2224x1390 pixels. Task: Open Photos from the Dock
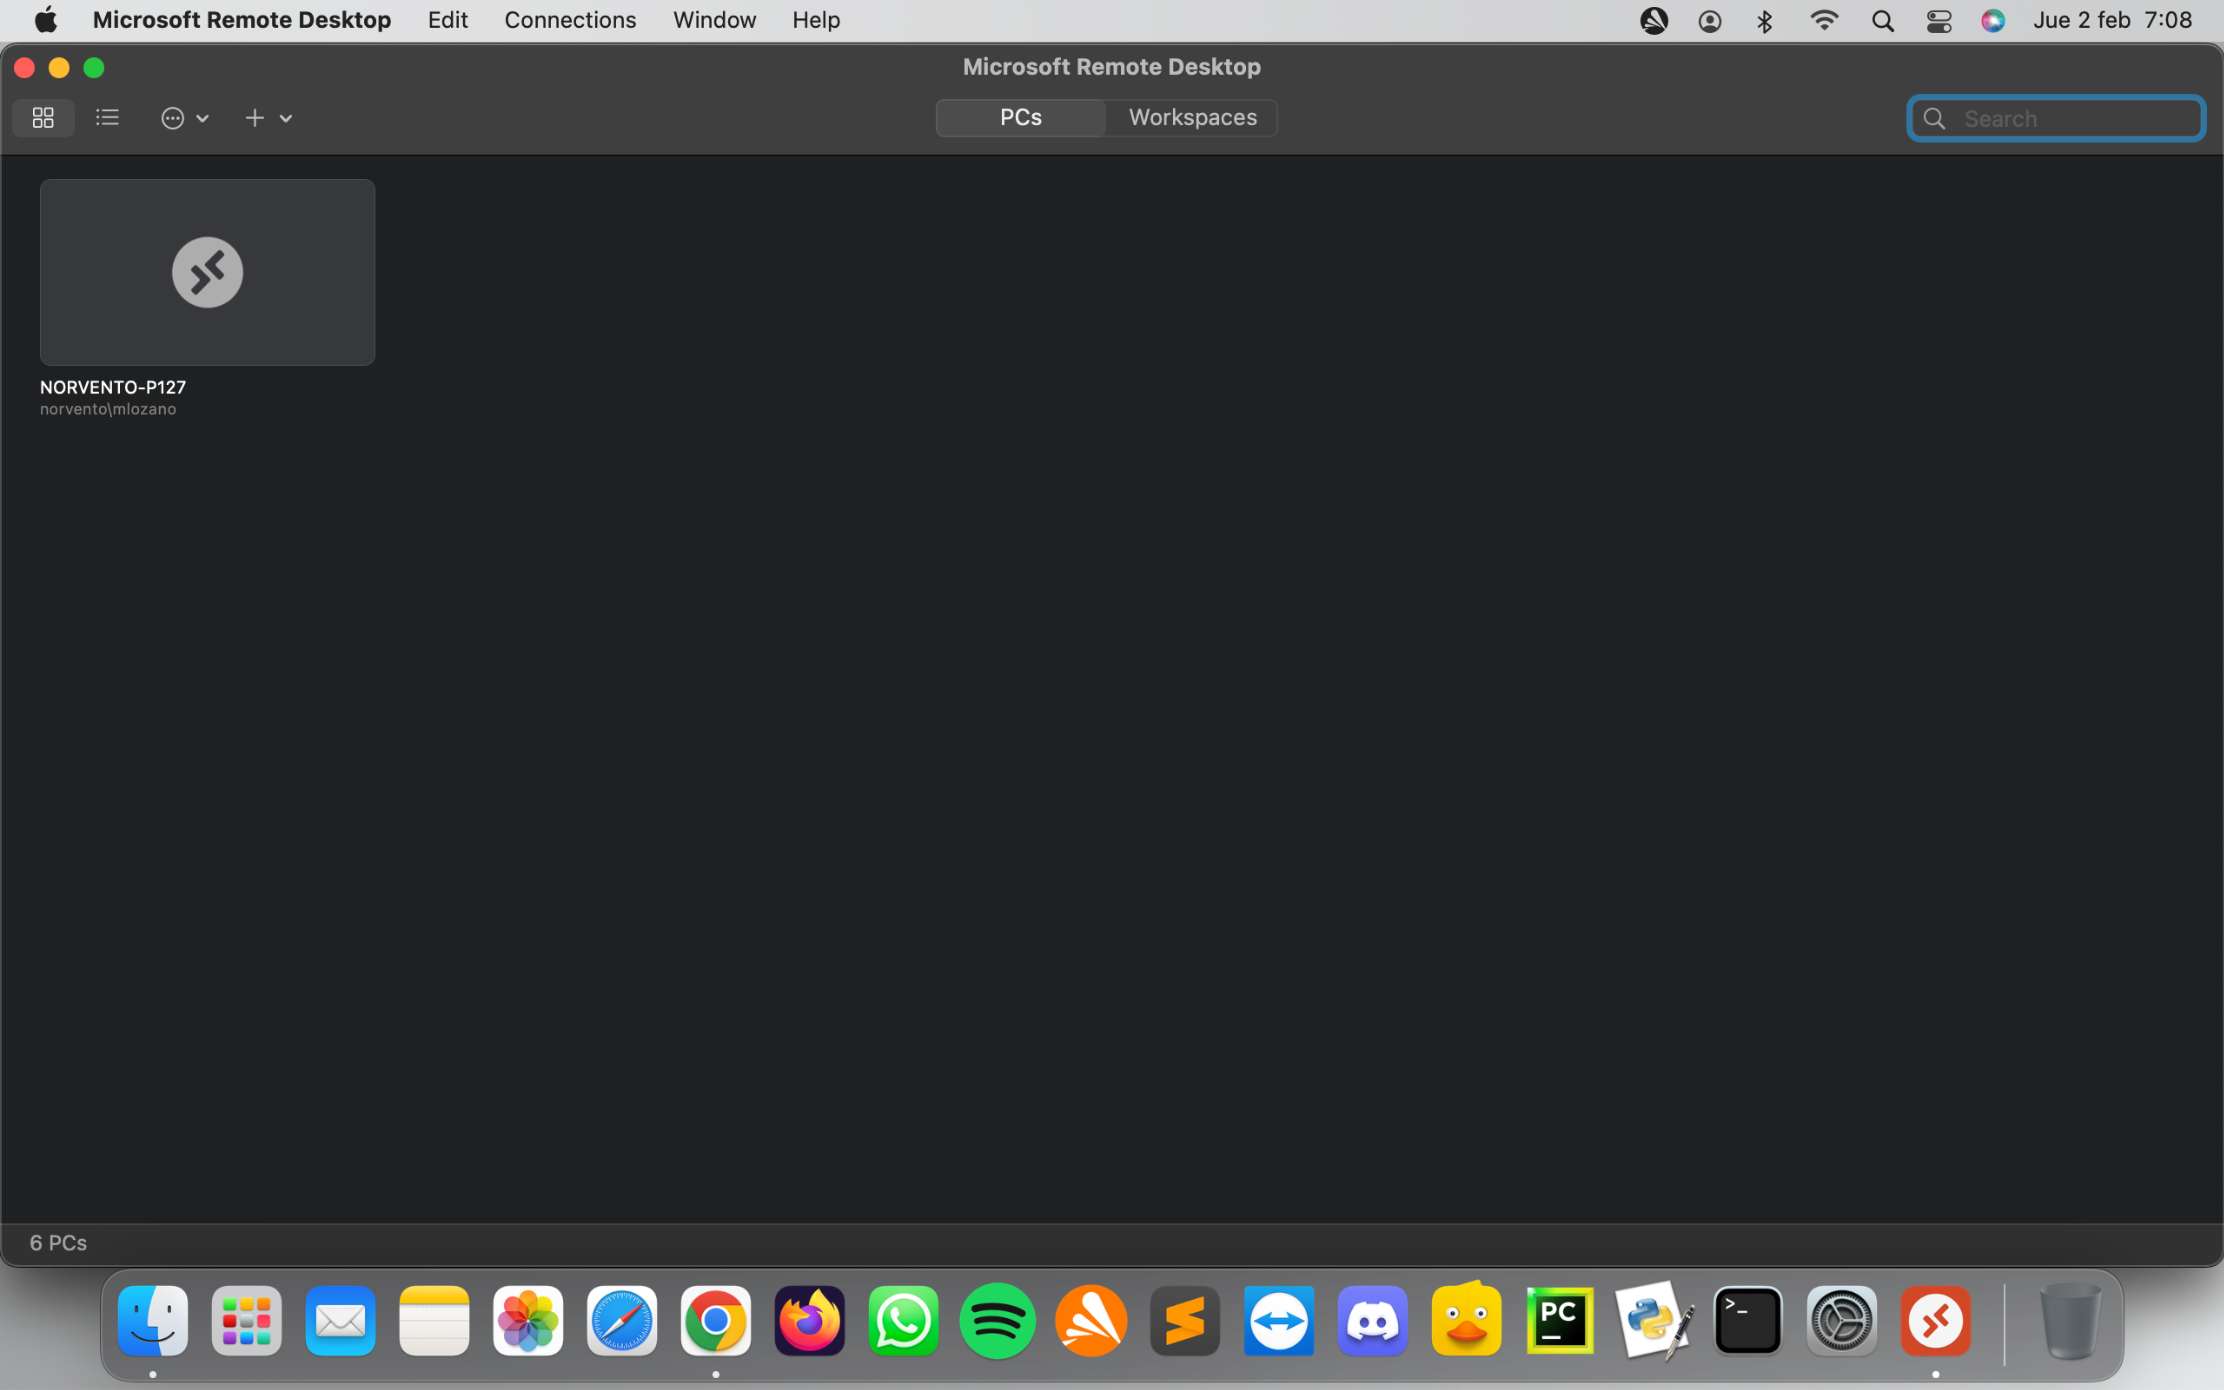(x=528, y=1321)
